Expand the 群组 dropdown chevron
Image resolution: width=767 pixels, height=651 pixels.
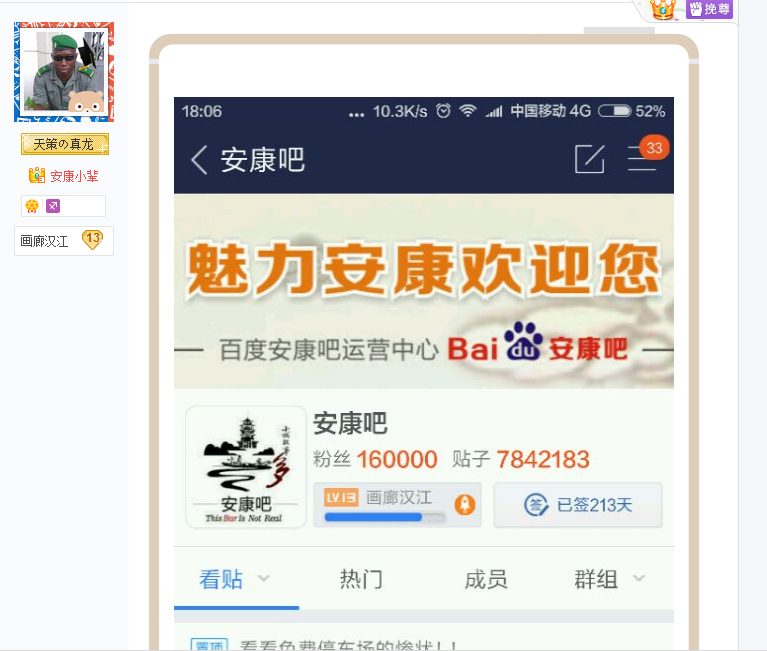[x=639, y=579]
